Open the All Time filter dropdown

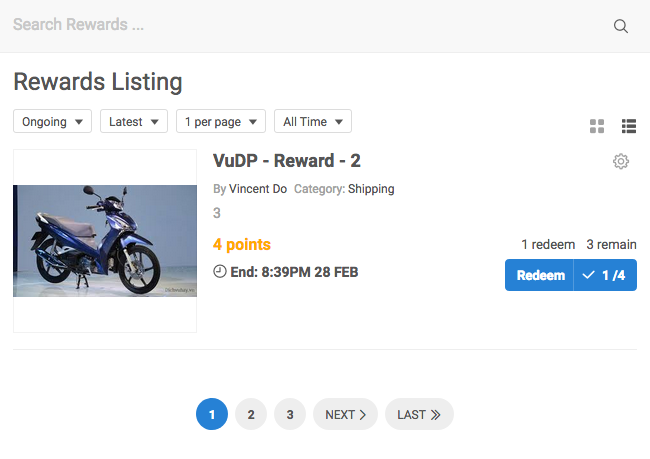pos(313,122)
